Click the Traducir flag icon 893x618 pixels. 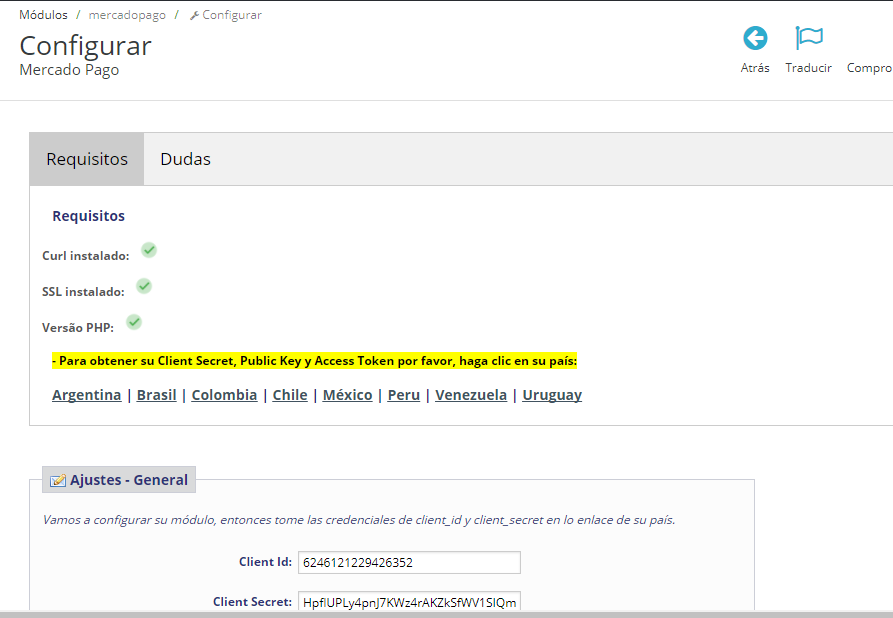point(809,38)
